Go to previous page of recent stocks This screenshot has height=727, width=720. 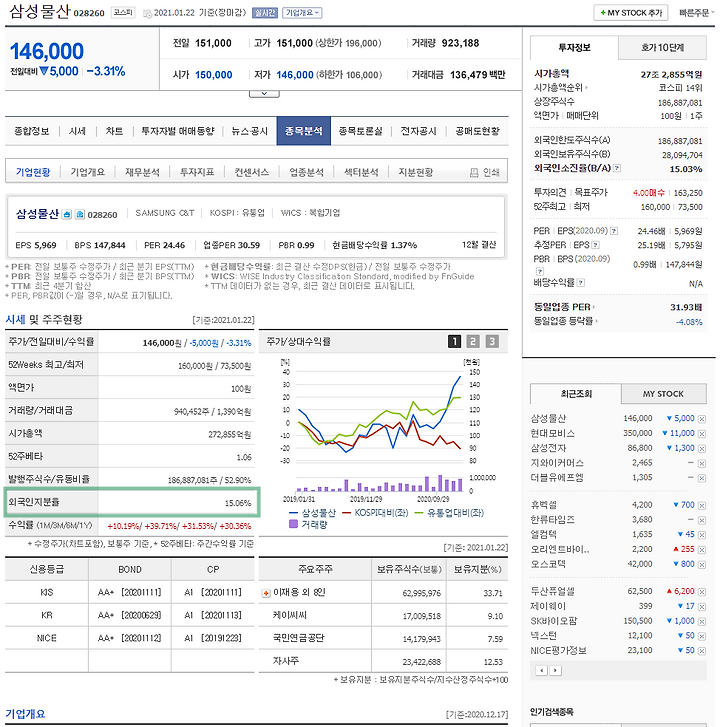point(541,670)
